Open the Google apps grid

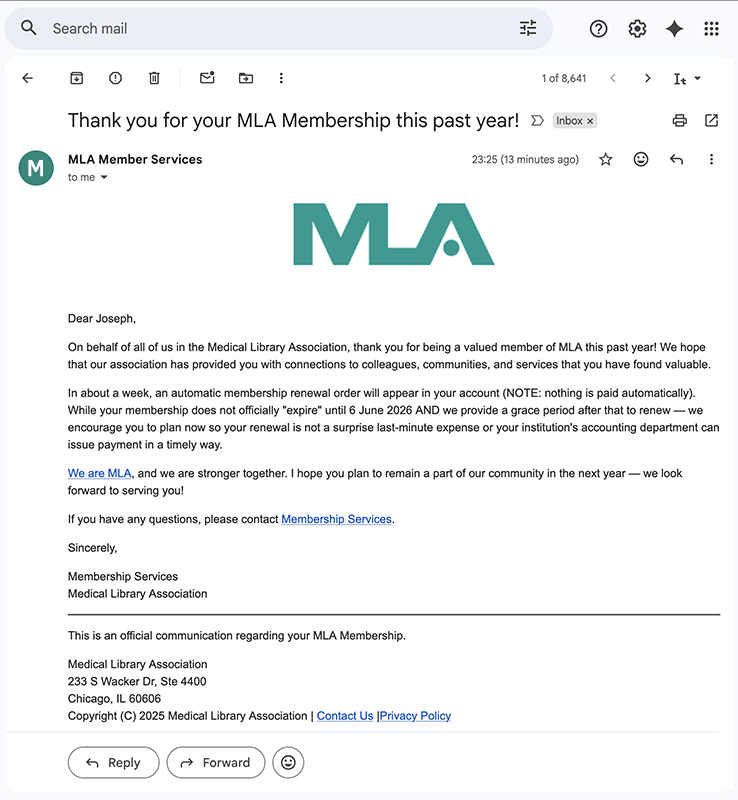pyautogui.click(x=711, y=29)
